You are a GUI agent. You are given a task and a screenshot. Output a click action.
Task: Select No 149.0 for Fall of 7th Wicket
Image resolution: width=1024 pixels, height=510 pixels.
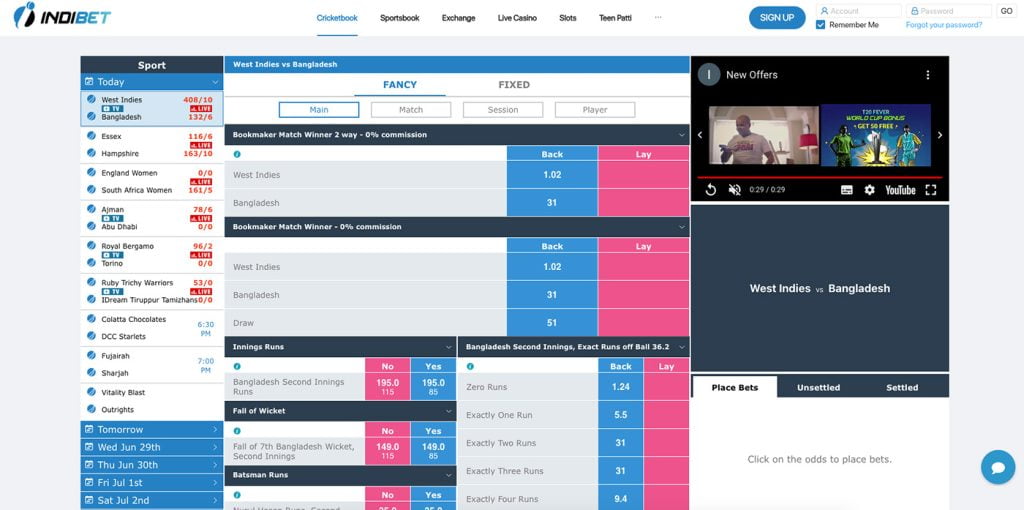click(387, 451)
